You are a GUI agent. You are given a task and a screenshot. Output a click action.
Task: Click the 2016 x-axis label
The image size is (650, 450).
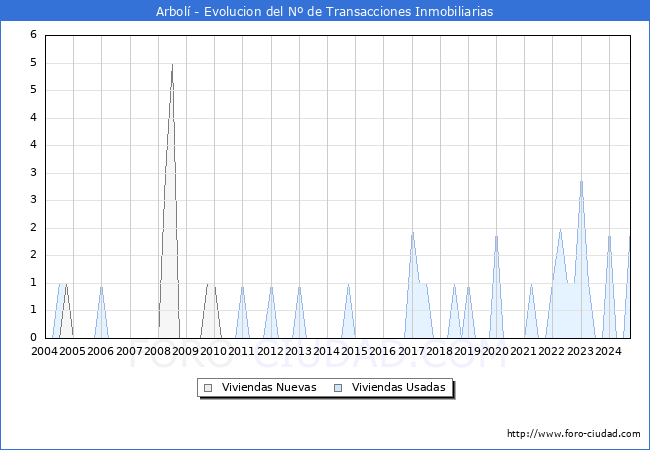pos(382,351)
